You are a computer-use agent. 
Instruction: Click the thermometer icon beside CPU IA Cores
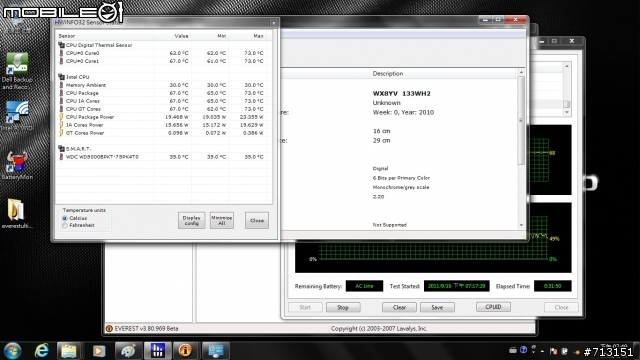coord(61,101)
